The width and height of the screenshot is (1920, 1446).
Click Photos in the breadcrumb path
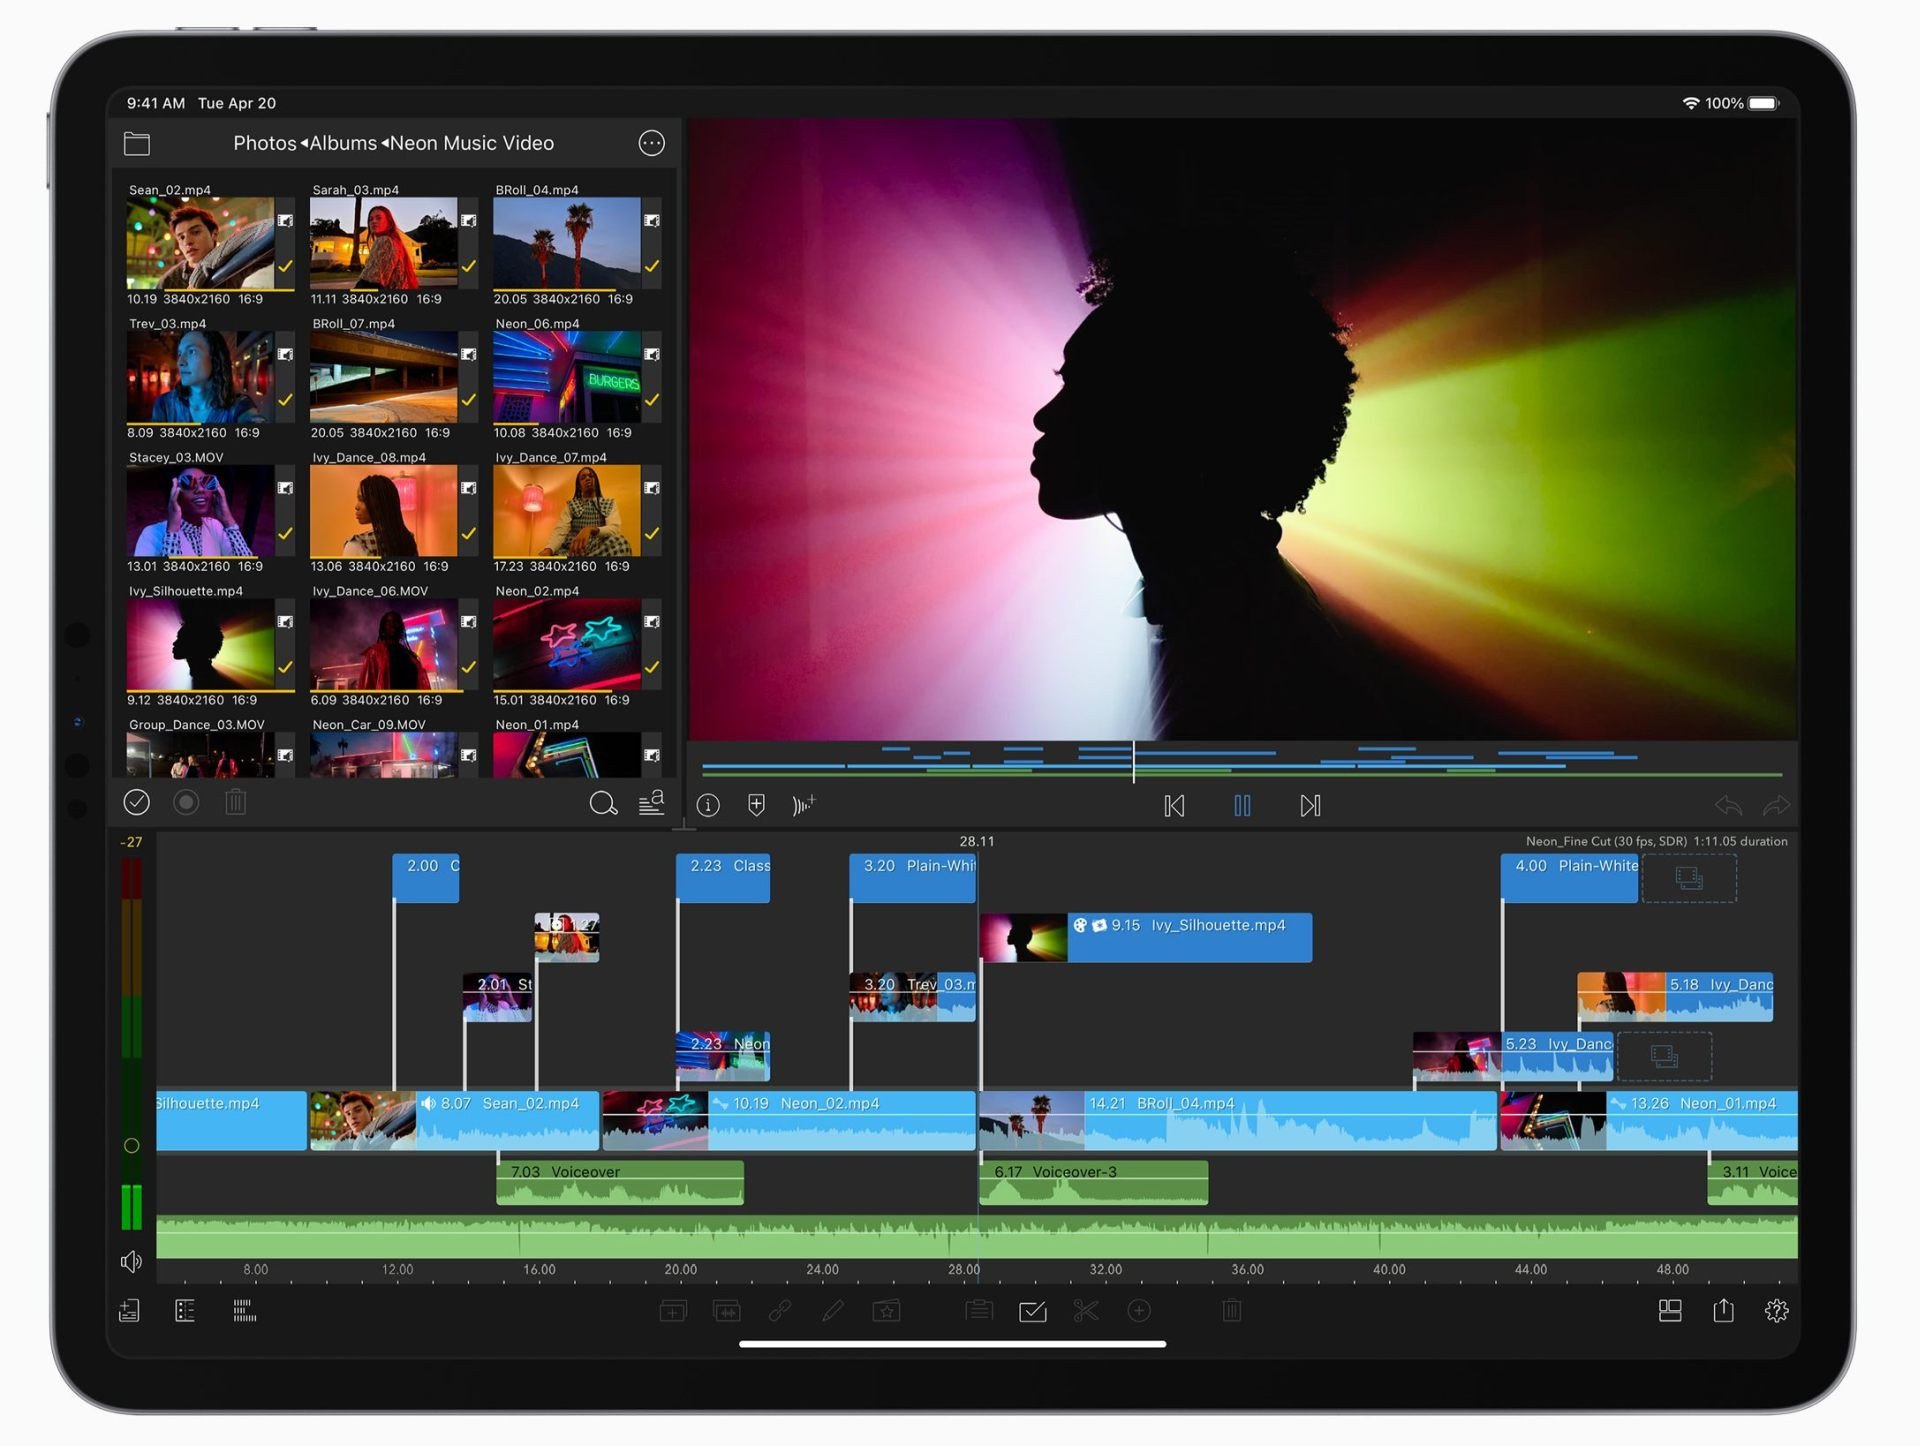265,143
